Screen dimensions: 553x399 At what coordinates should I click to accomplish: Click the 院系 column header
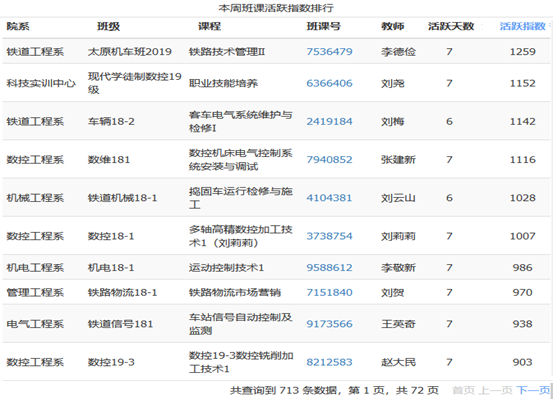pos(18,26)
